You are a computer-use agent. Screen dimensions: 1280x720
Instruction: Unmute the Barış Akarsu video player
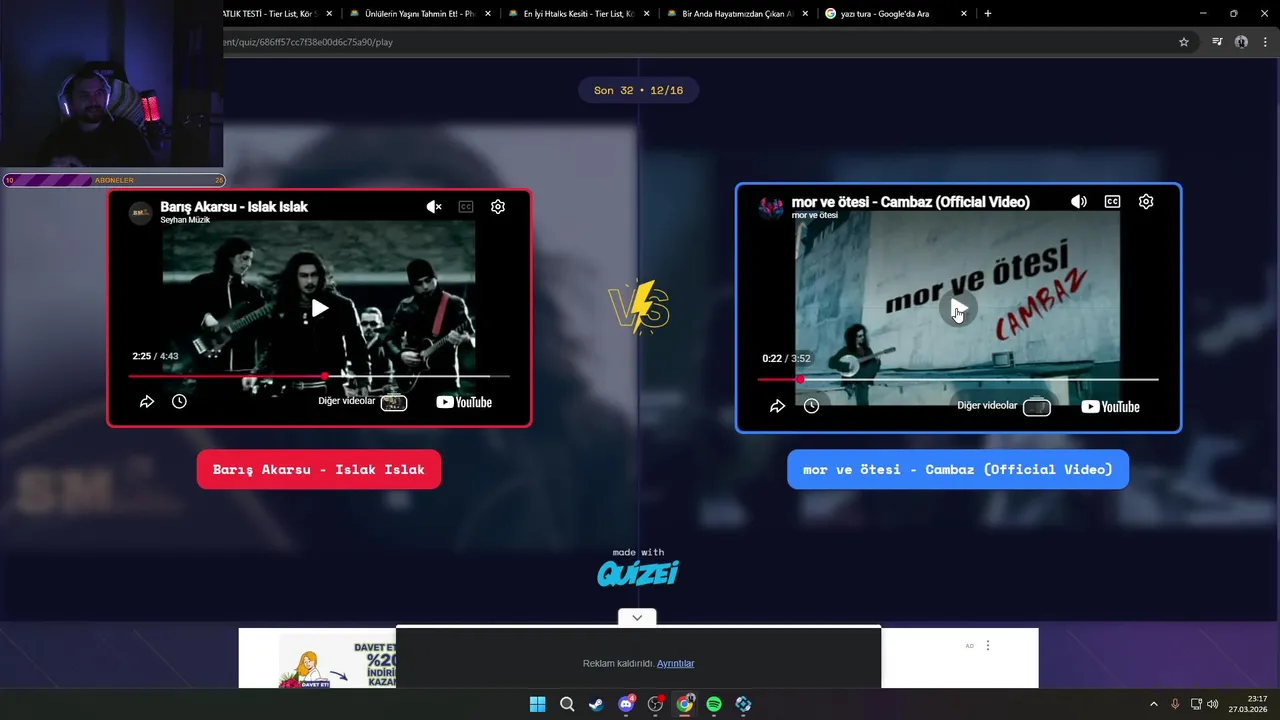click(x=433, y=207)
